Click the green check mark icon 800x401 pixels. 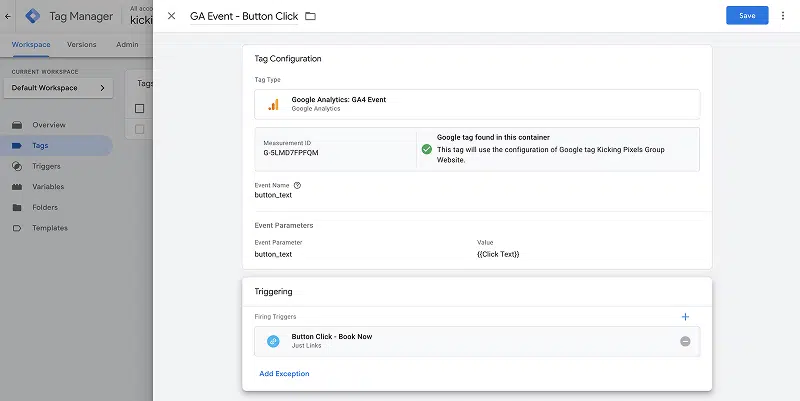tap(427, 149)
